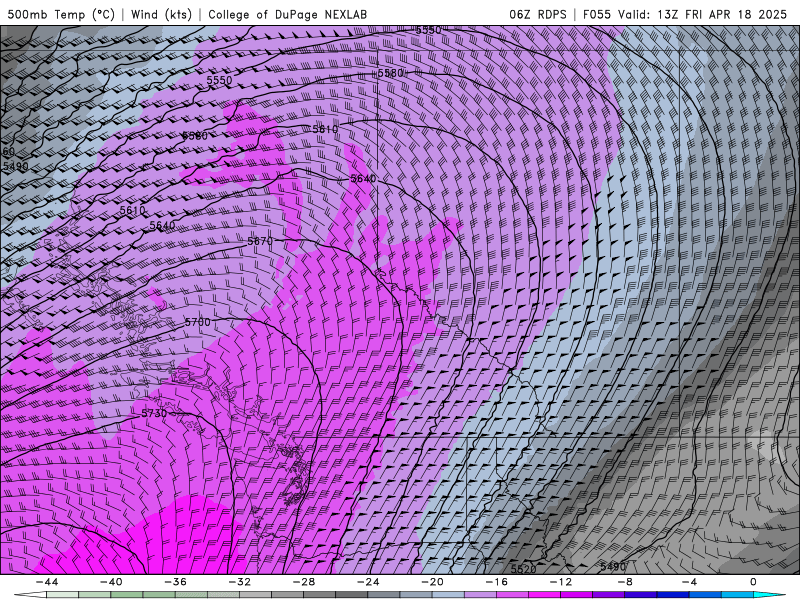This screenshot has height=600, width=800.
Task: Click the -12 value on the color scale
Action: pyautogui.click(x=561, y=582)
